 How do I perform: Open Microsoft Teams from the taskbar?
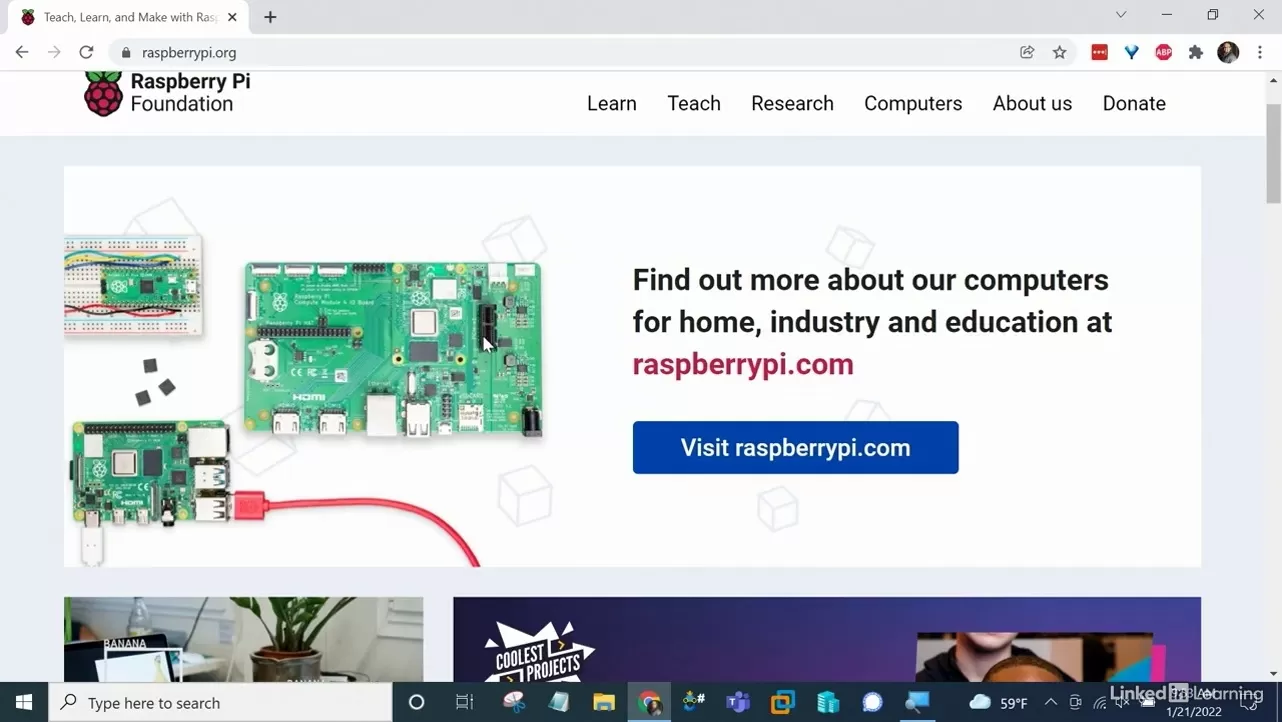pyautogui.click(x=738, y=702)
